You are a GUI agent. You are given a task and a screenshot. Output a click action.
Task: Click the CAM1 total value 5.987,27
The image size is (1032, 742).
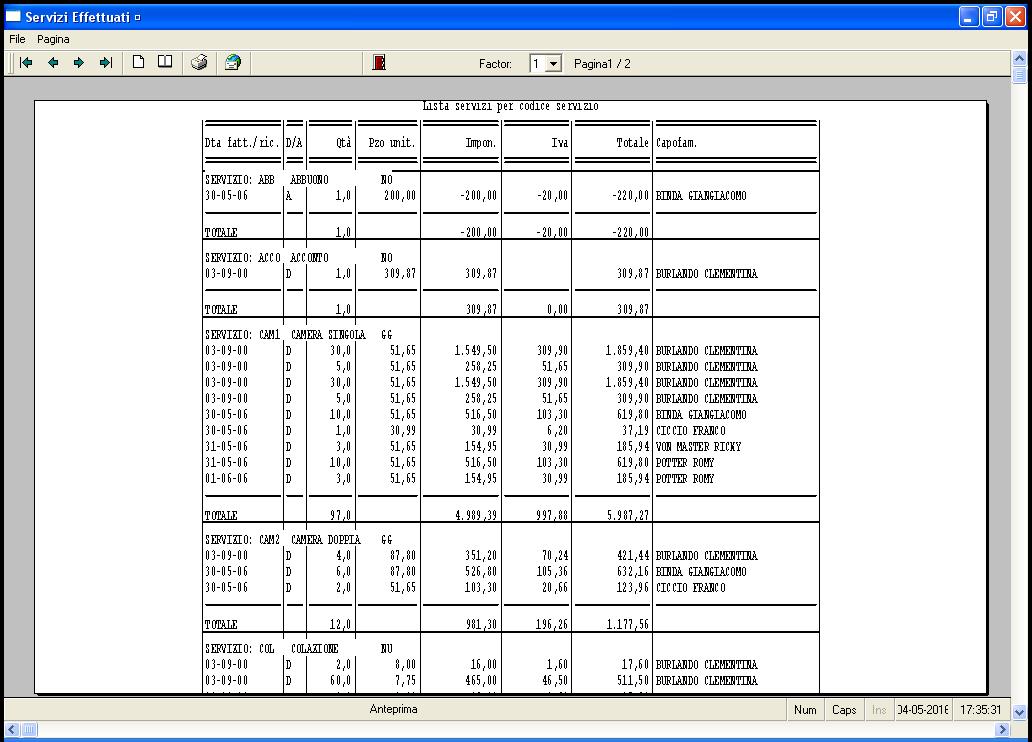pyautogui.click(x=628, y=516)
